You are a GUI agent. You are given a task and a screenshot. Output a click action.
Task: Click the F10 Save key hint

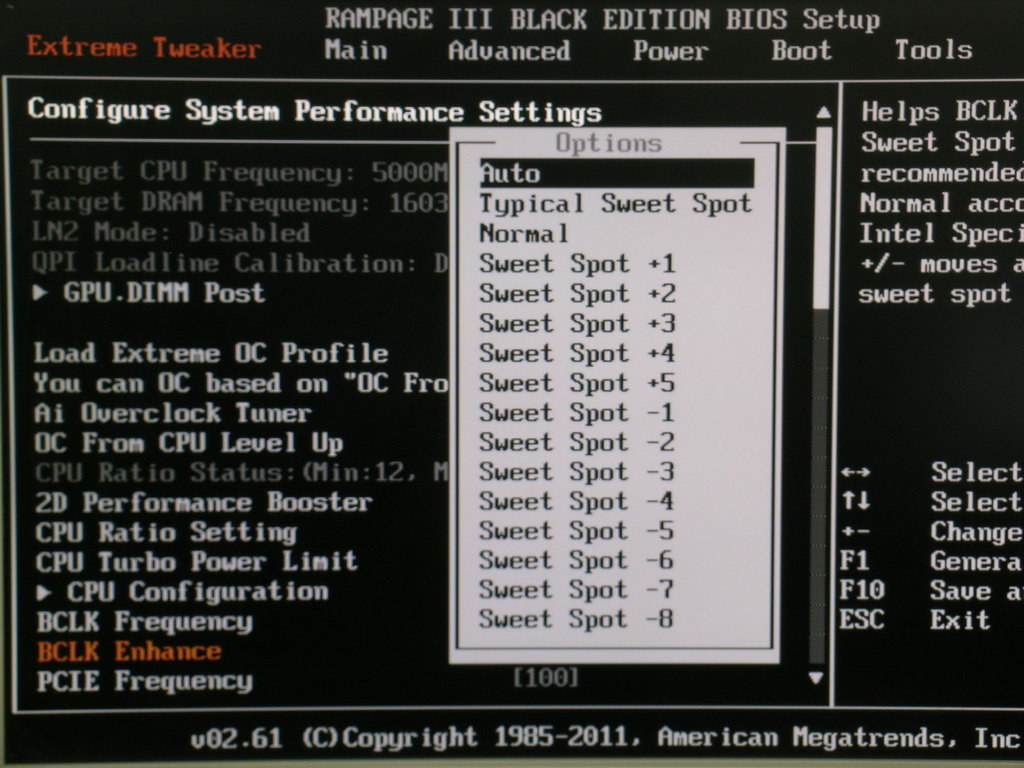coord(931,591)
